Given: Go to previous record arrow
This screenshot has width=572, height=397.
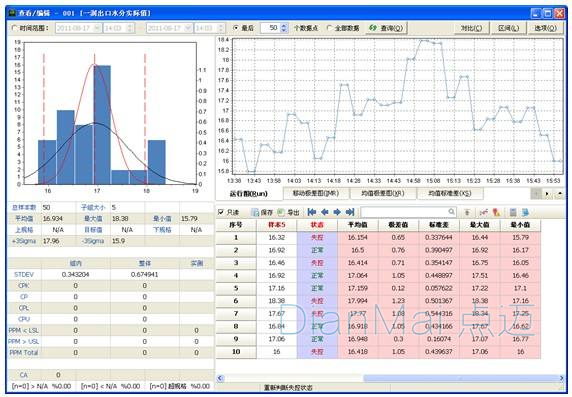Looking at the screenshot, I should [x=325, y=212].
